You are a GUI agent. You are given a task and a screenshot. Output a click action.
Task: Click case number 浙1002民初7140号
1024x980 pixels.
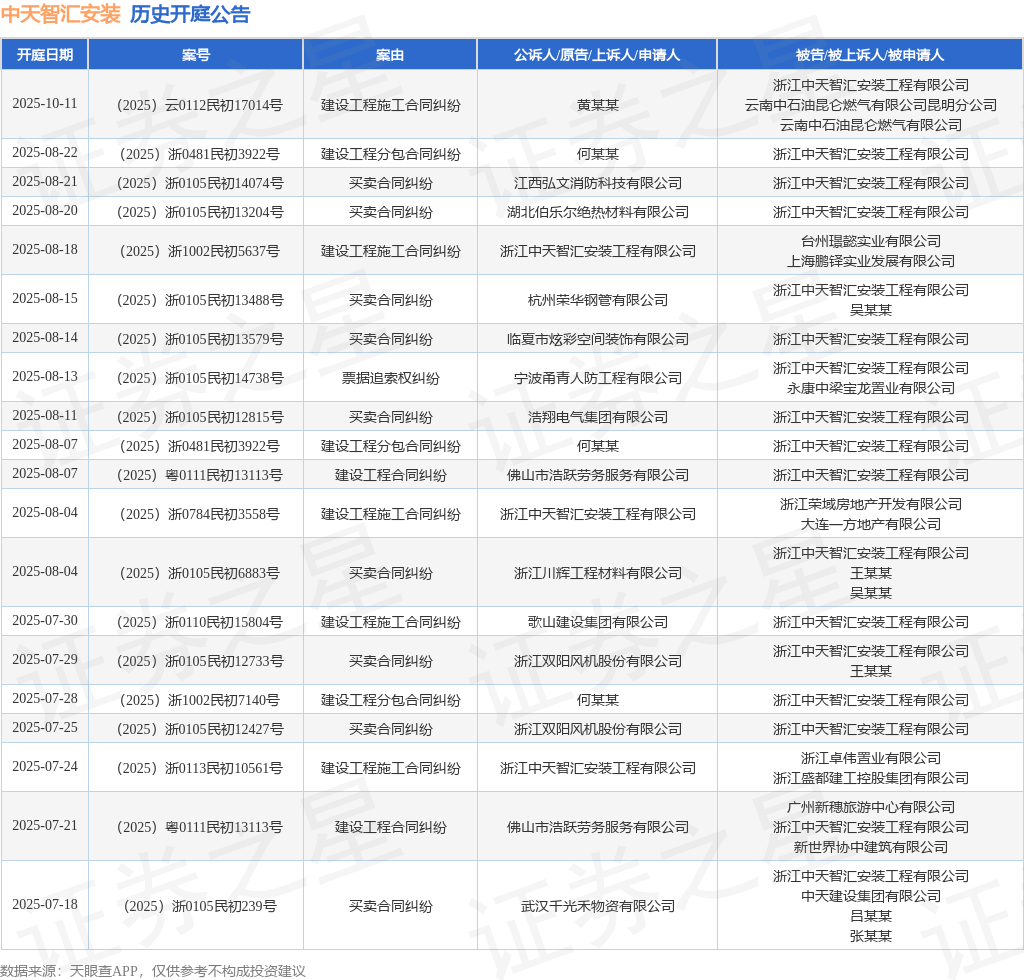(x=200, y=701)
